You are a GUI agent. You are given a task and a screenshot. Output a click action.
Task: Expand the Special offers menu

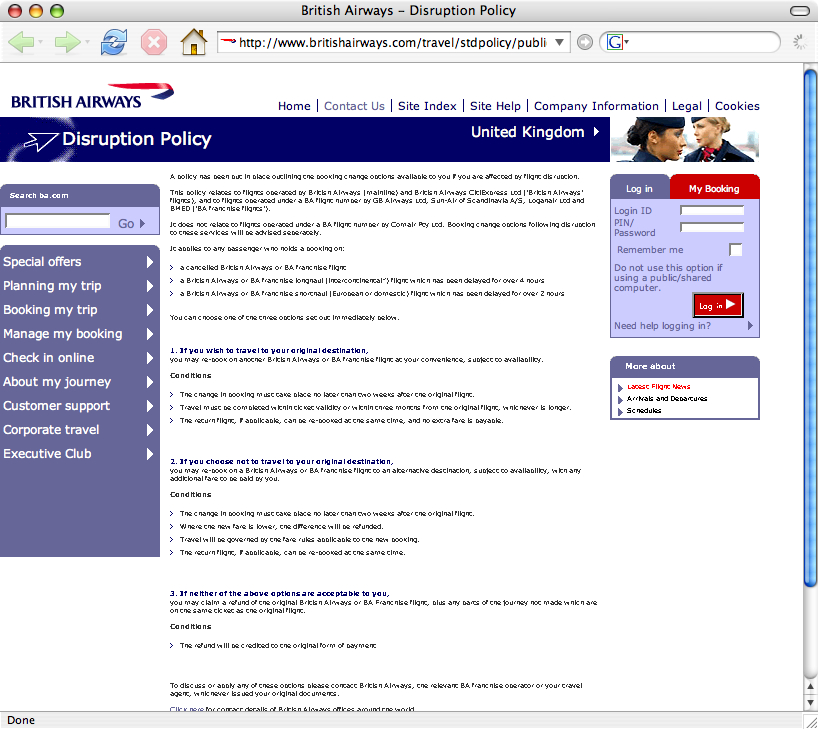coord(80,261)
